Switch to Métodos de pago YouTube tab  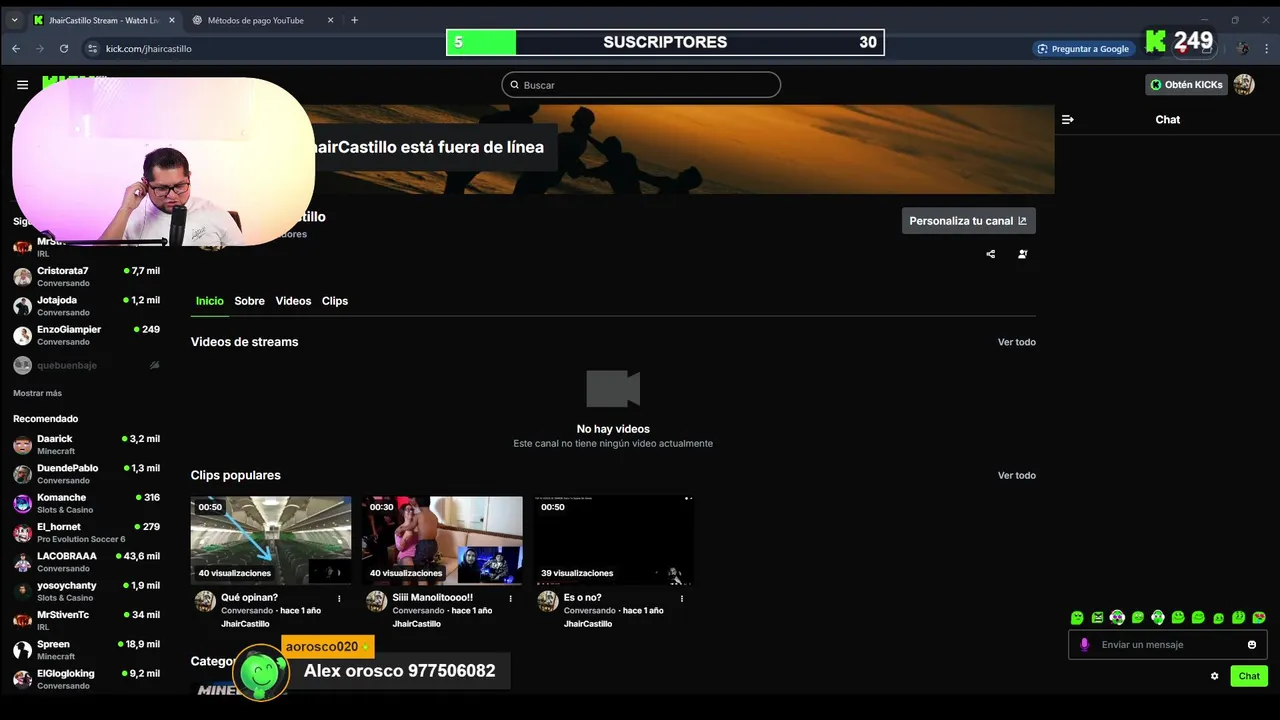coord(262,20)
